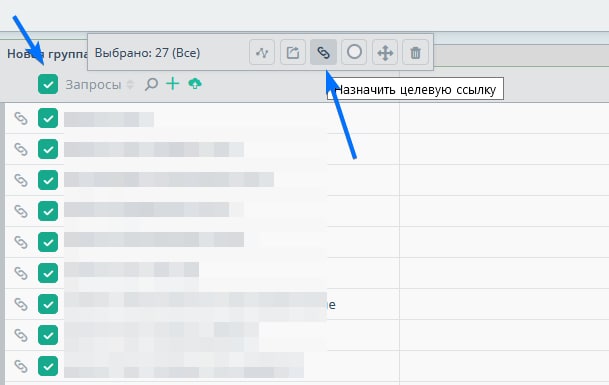Screen dimensions: 609x385
Task: Move selected queries with the arrows icon
Action: [x=385, y=52]
